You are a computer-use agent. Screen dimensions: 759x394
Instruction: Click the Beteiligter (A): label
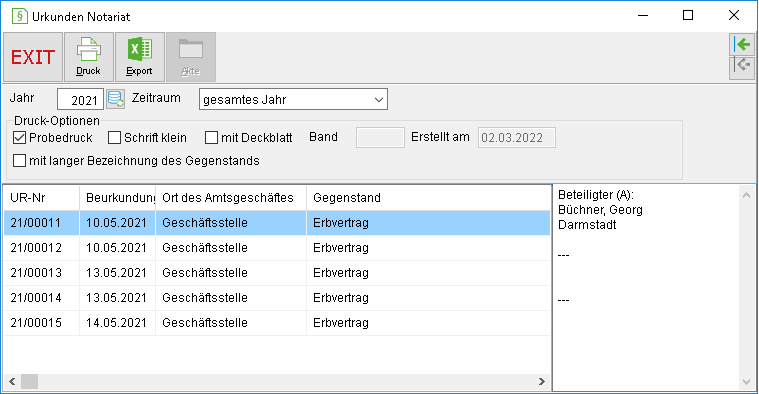(x=596, y=195)
